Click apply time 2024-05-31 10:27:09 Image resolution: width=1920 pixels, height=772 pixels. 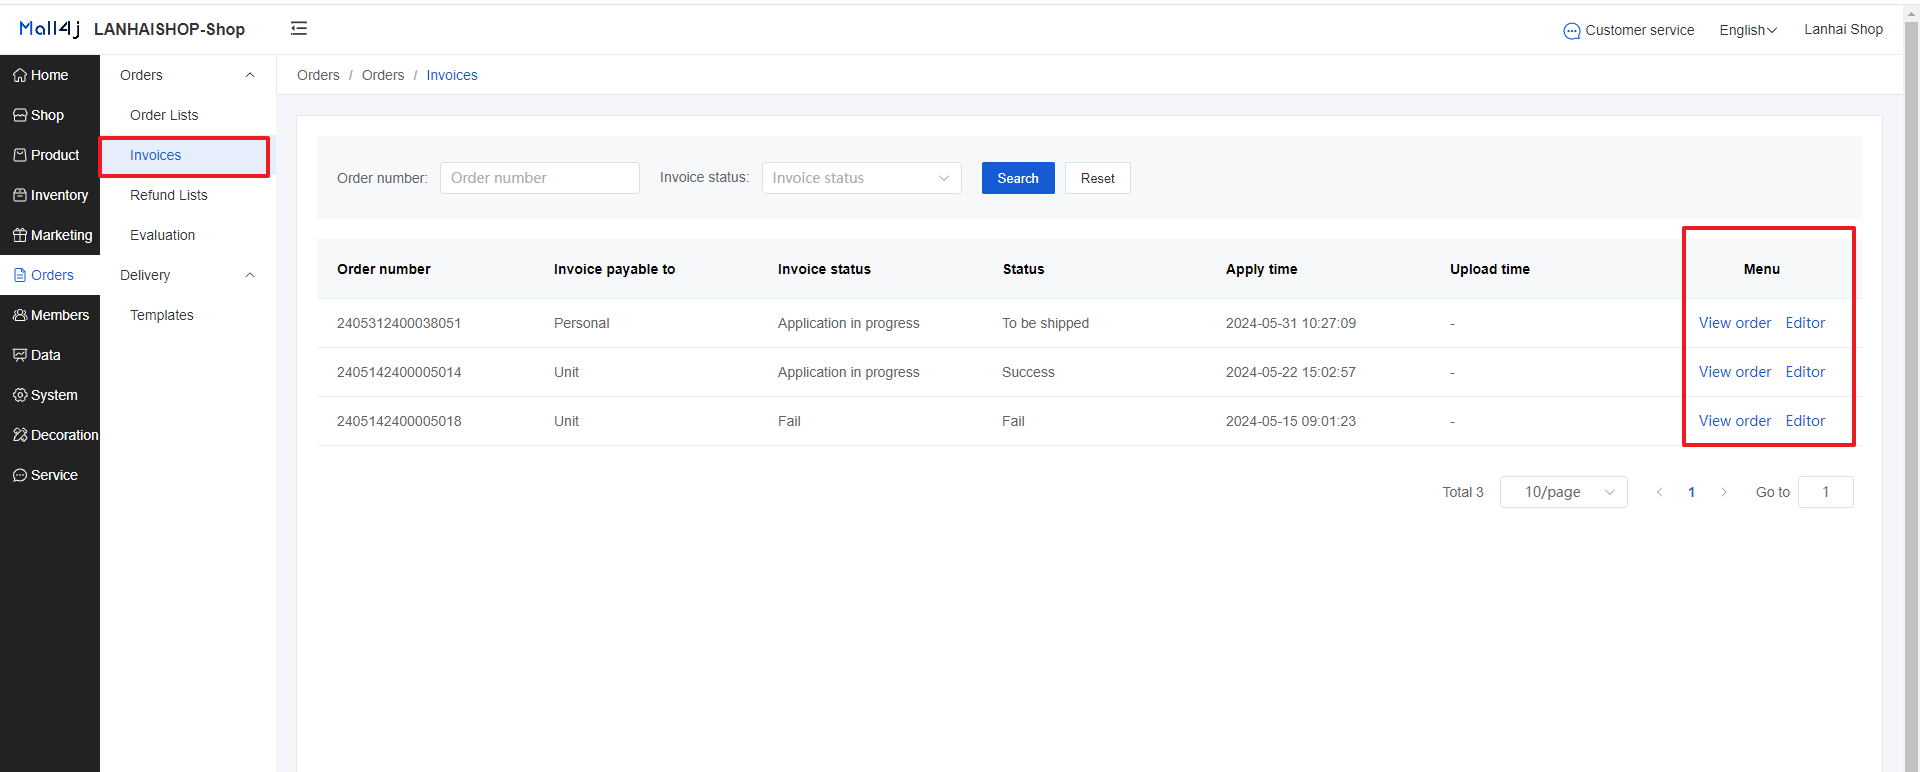point(1291,323)
